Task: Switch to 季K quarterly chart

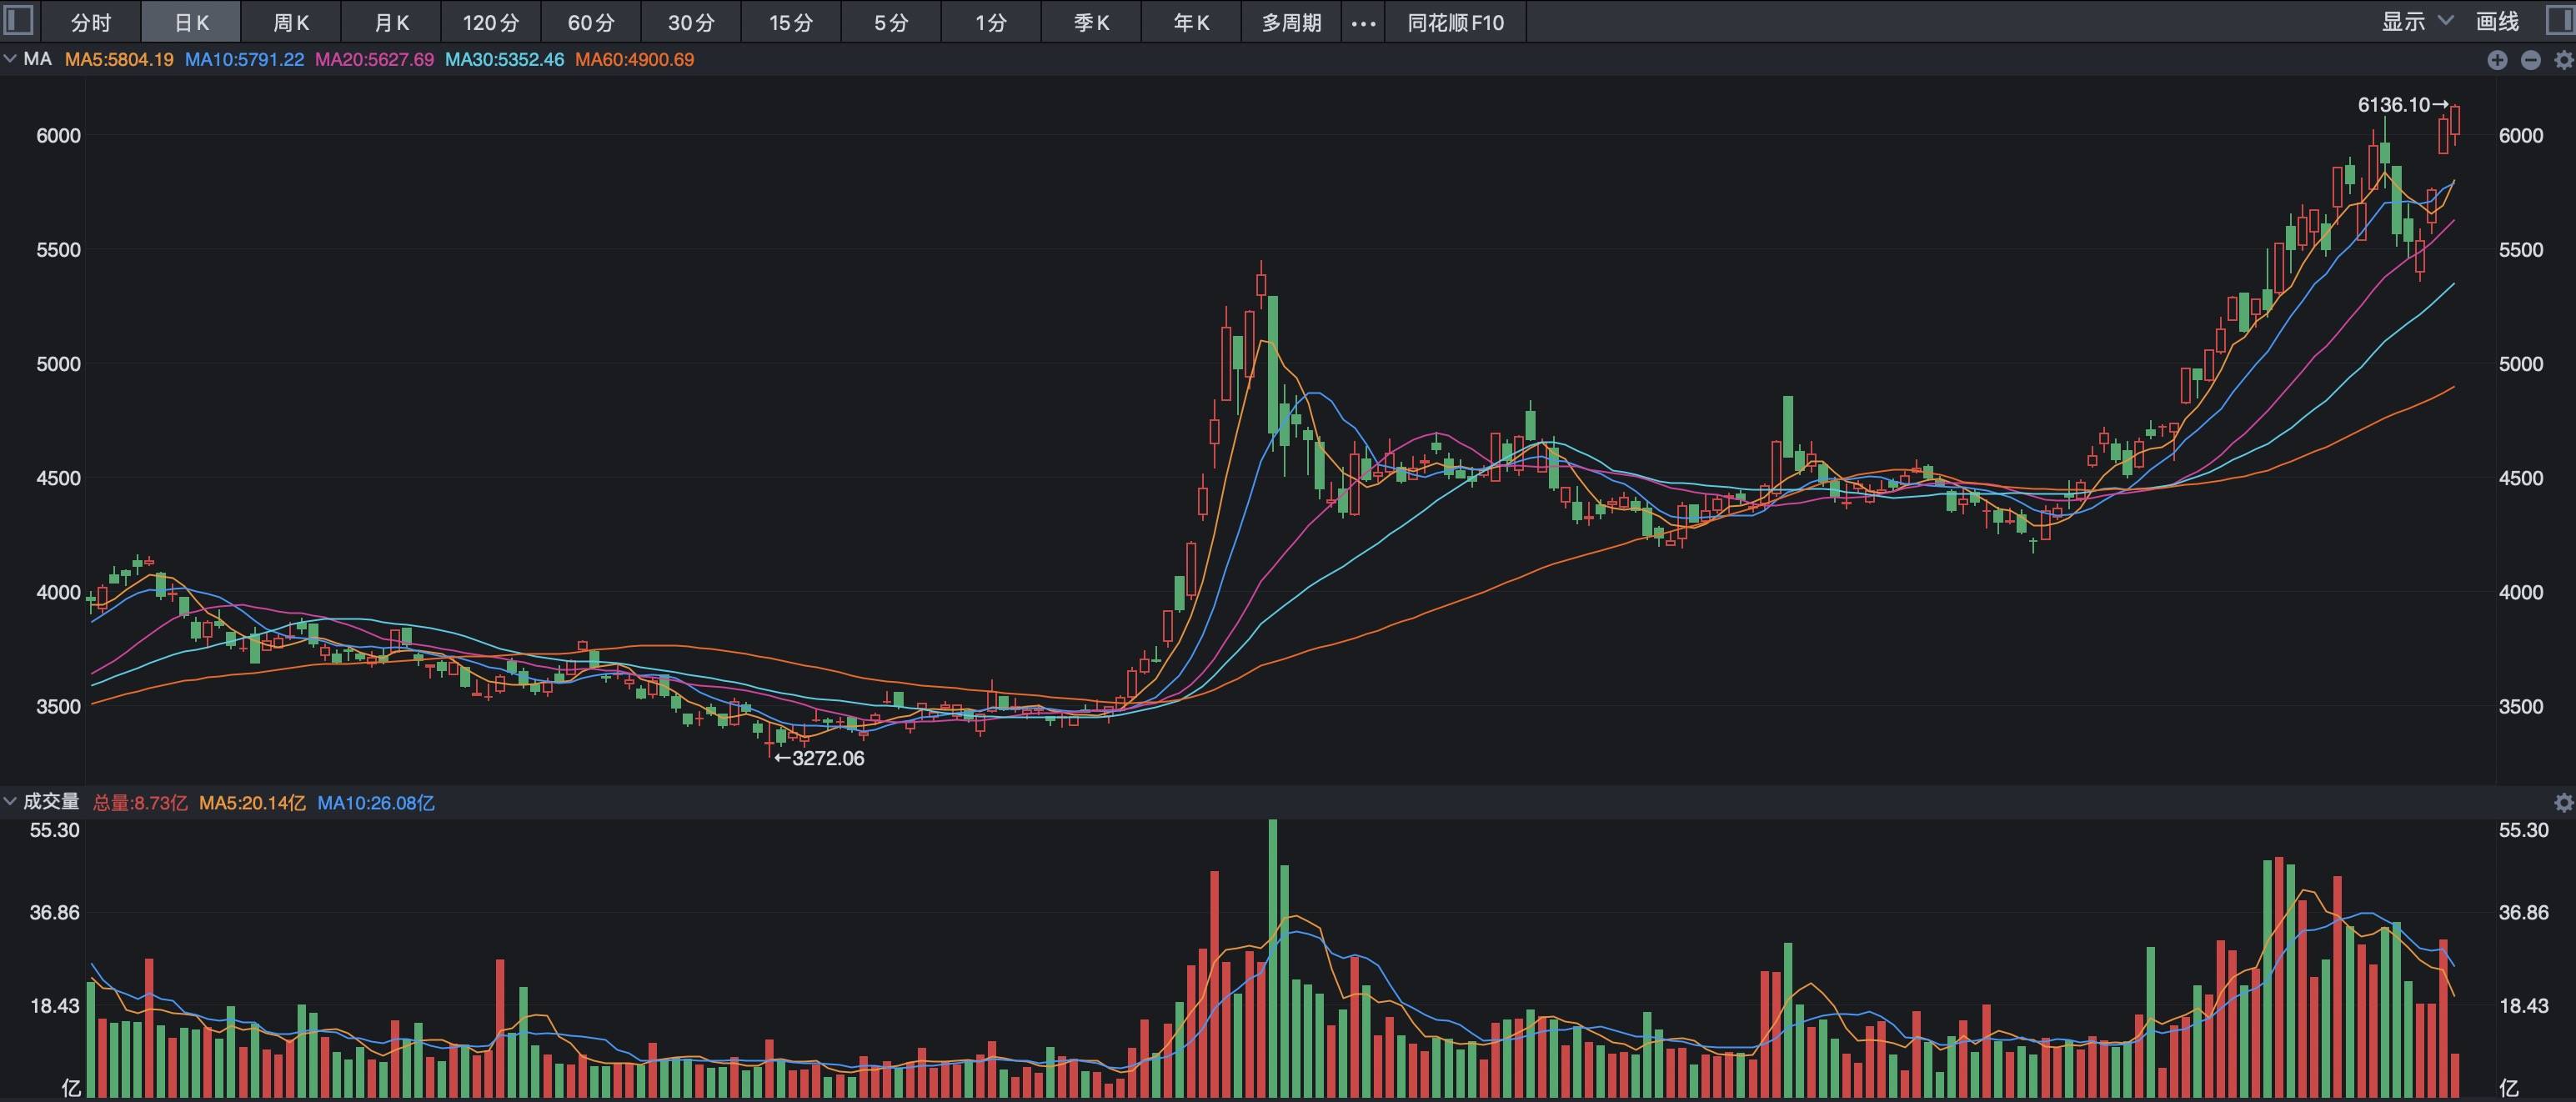Action: [1091, 22]
